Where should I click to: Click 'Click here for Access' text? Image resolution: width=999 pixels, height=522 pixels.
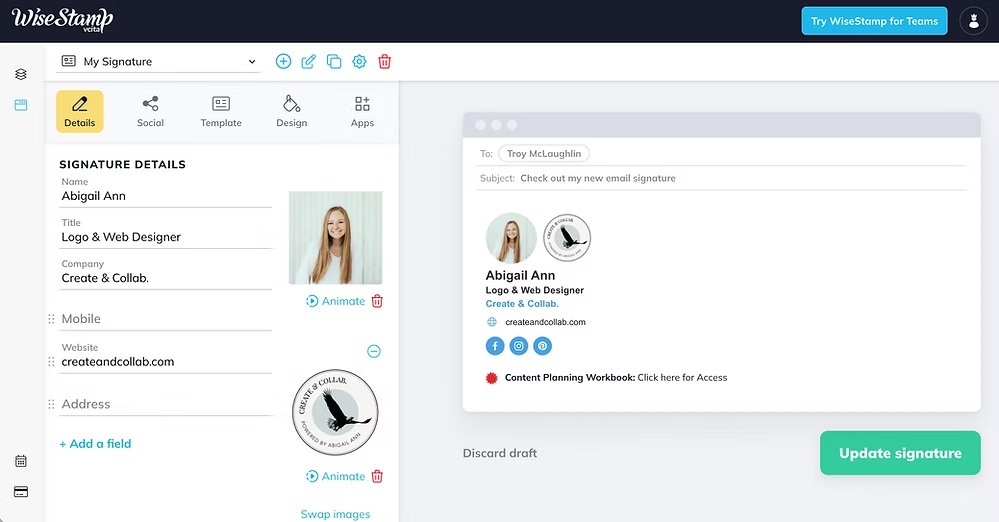pos(682,377)
